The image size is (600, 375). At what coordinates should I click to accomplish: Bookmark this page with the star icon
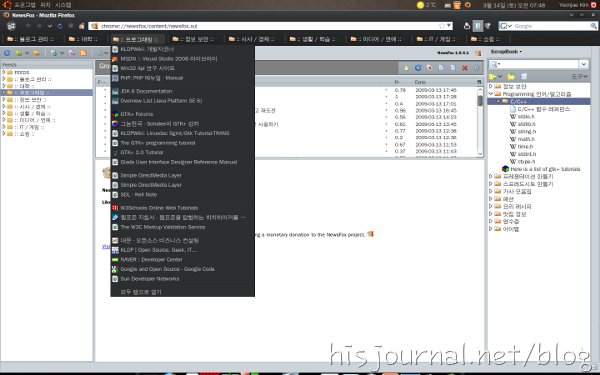[442, 26]
